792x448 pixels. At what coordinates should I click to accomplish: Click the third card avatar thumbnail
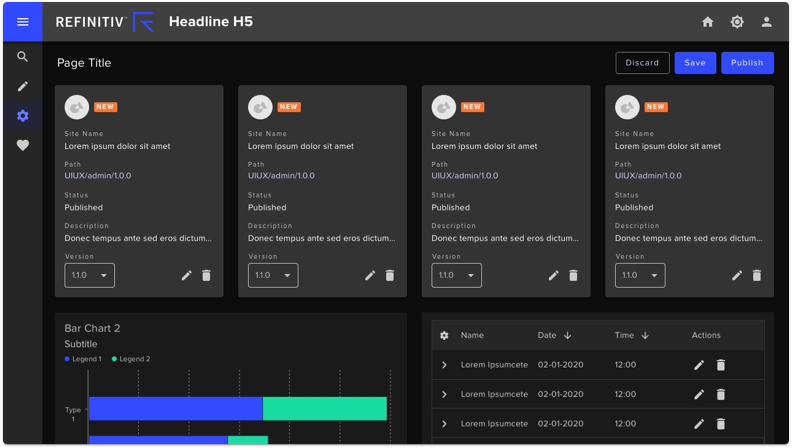[x=443, y=107]
